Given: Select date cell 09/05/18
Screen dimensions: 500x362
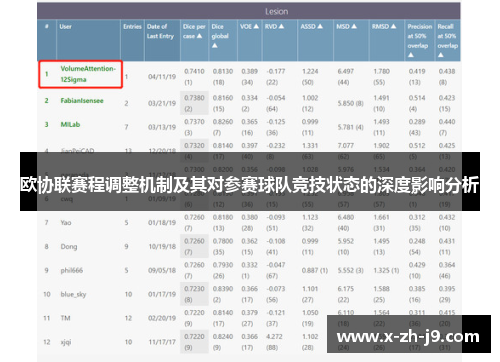Looking at the screenshot, I should [162, 270].
